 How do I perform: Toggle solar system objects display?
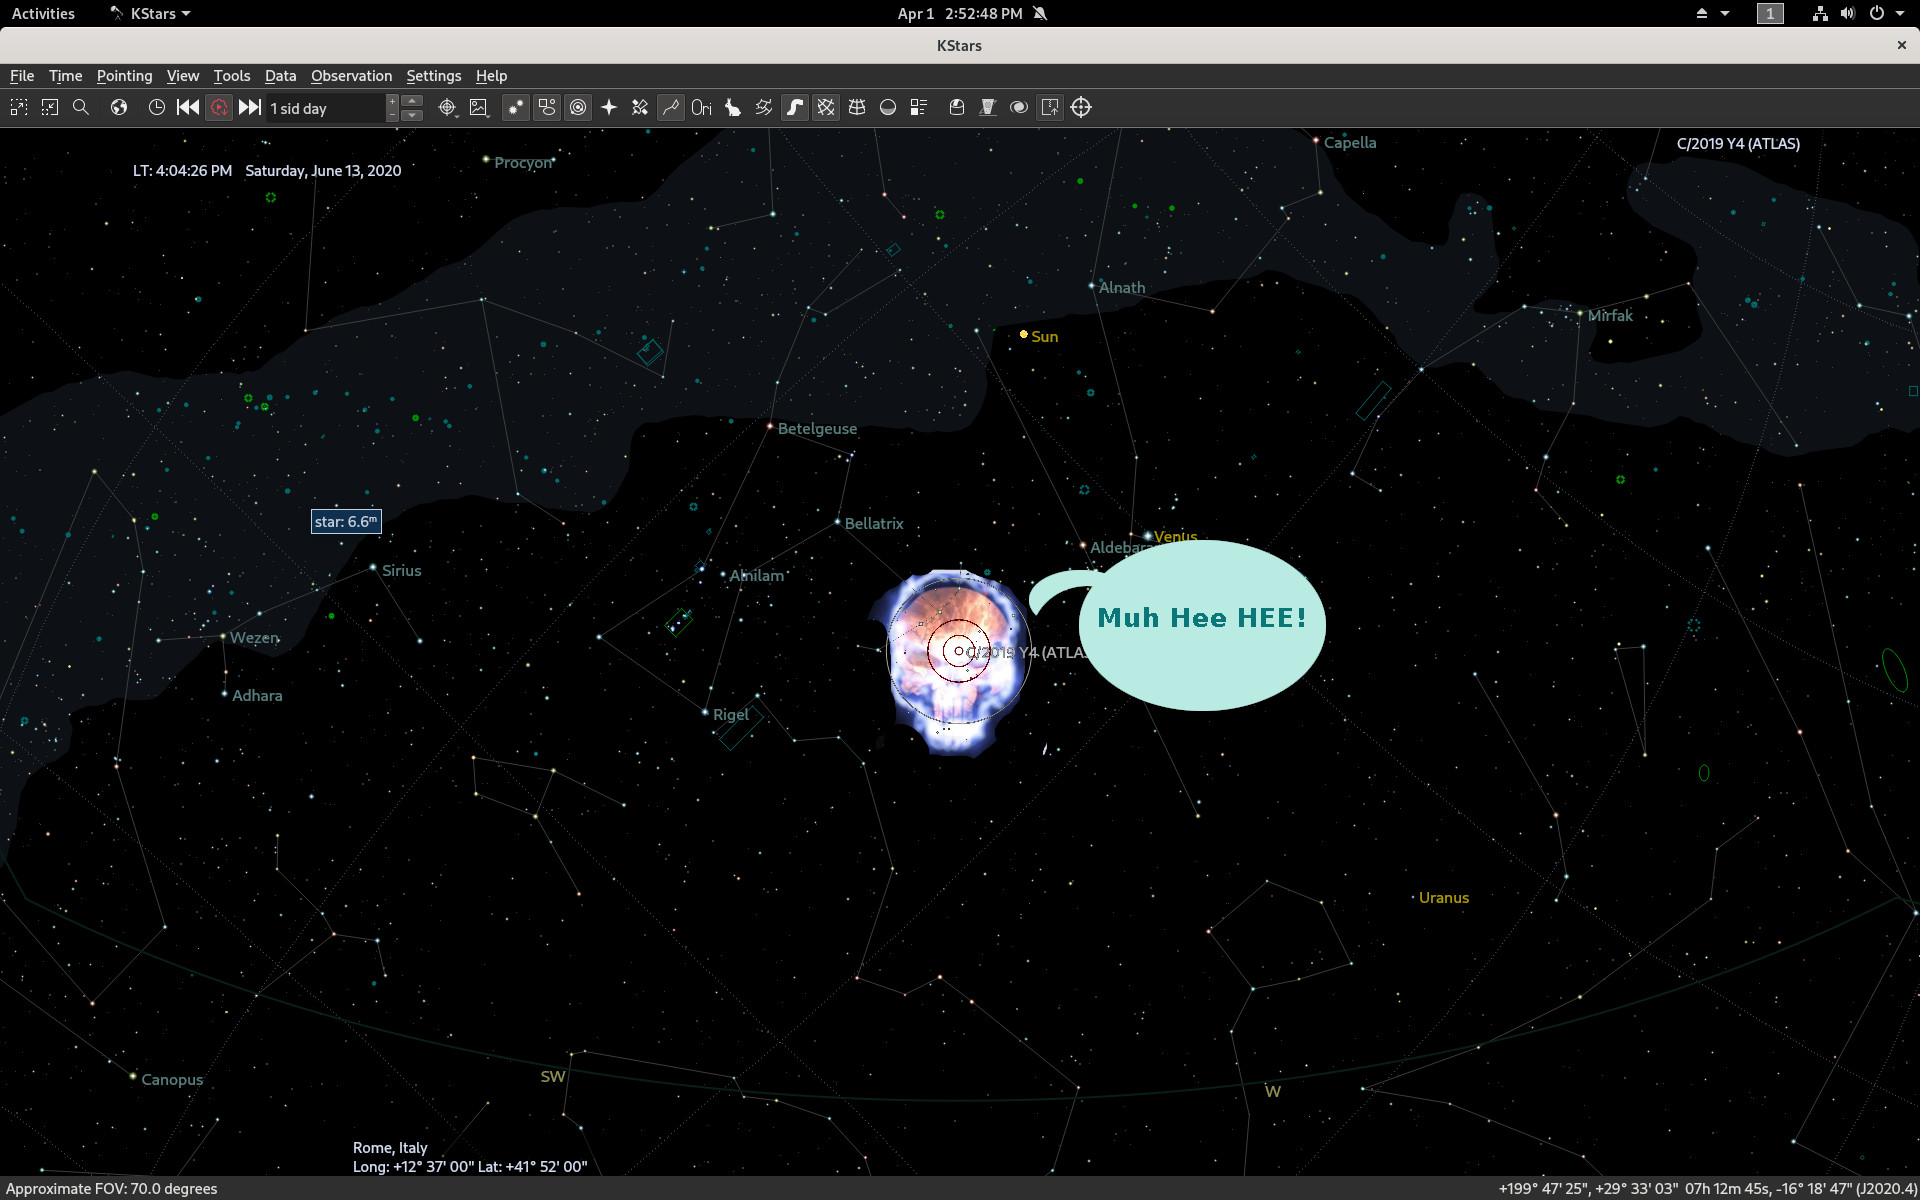point(578,107)
